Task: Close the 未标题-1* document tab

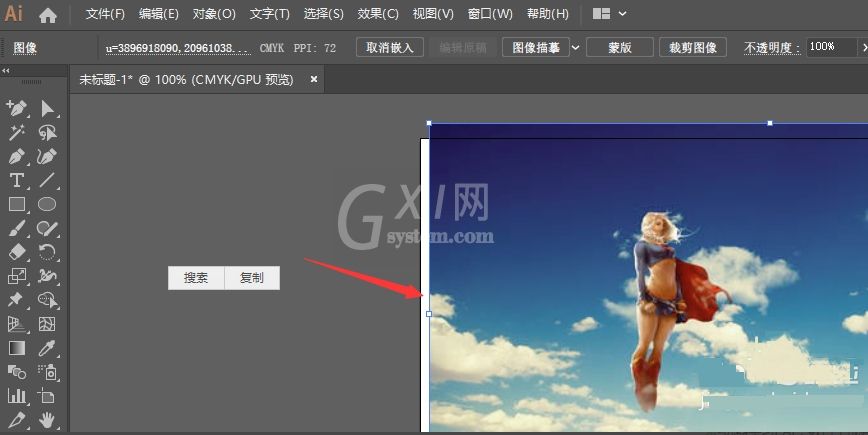Action: (x=314, y=80)
